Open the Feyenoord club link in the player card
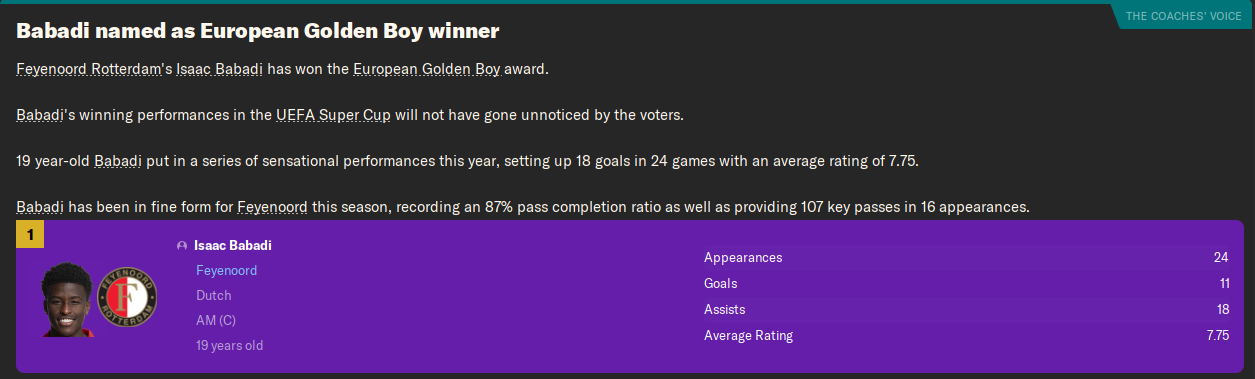This screenshot has width=1255, height=379. (226, 271)
